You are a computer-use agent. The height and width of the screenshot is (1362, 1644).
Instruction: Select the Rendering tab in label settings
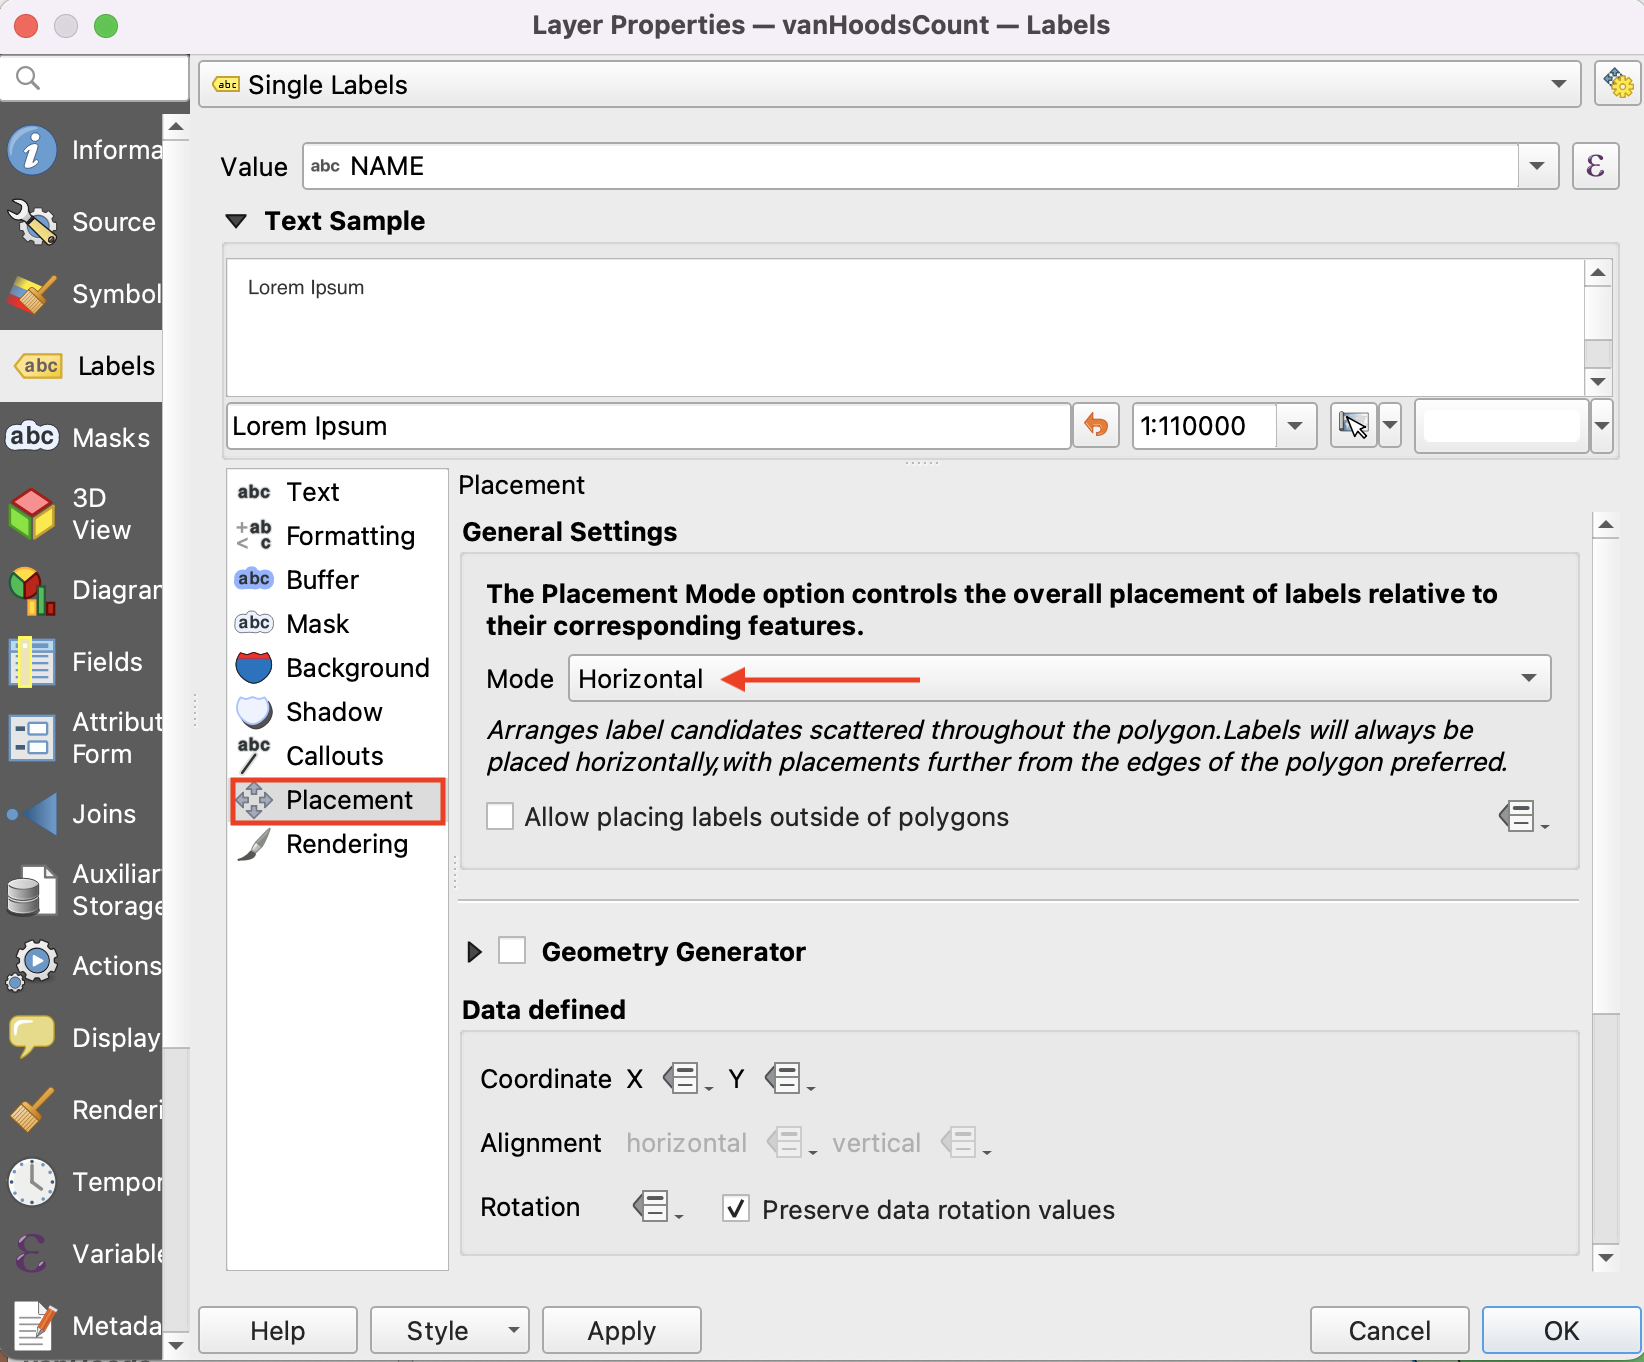(x=346, y=844)
